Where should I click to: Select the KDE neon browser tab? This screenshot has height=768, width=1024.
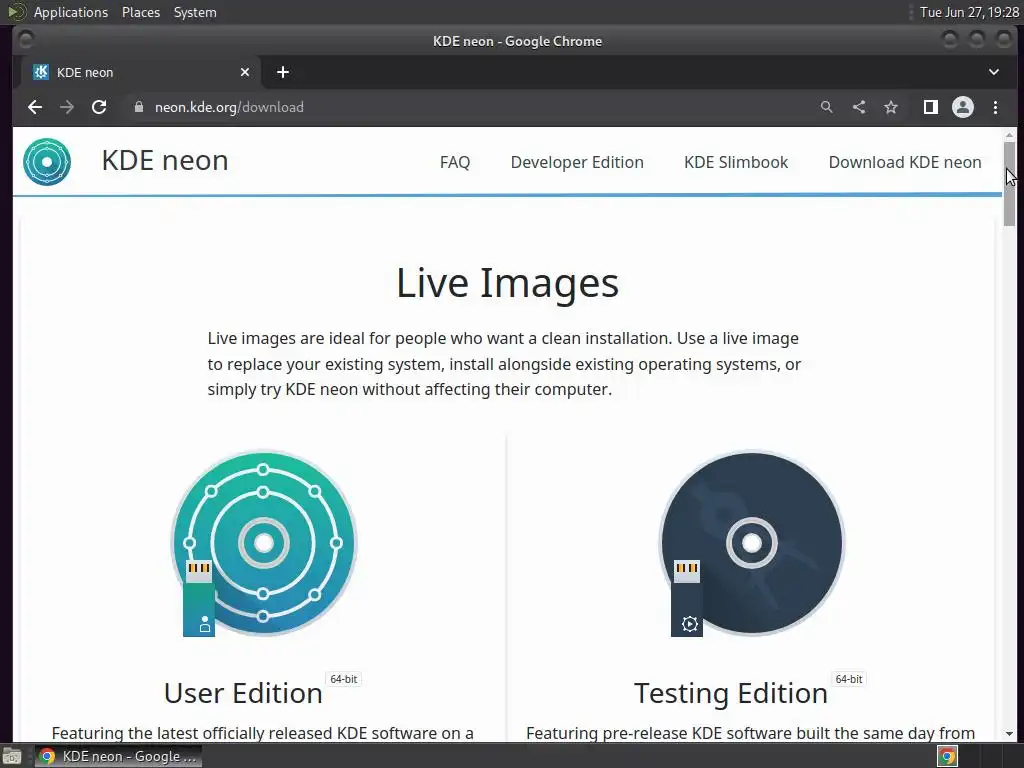(140, 72)
